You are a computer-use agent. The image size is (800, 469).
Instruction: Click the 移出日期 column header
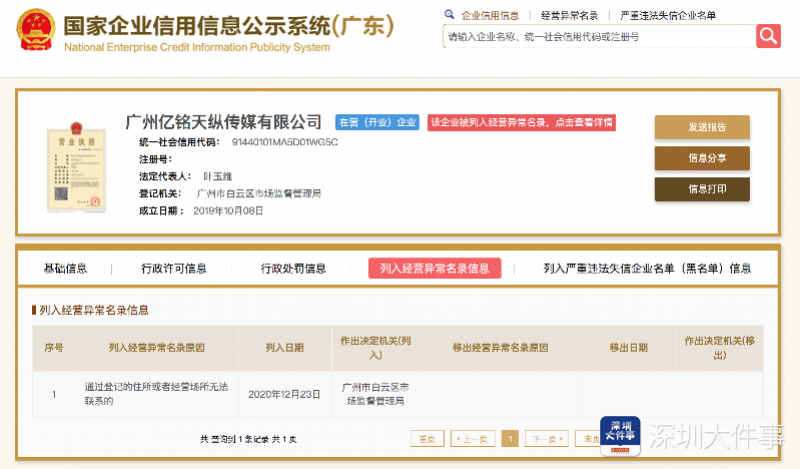[x=629, y=348]
